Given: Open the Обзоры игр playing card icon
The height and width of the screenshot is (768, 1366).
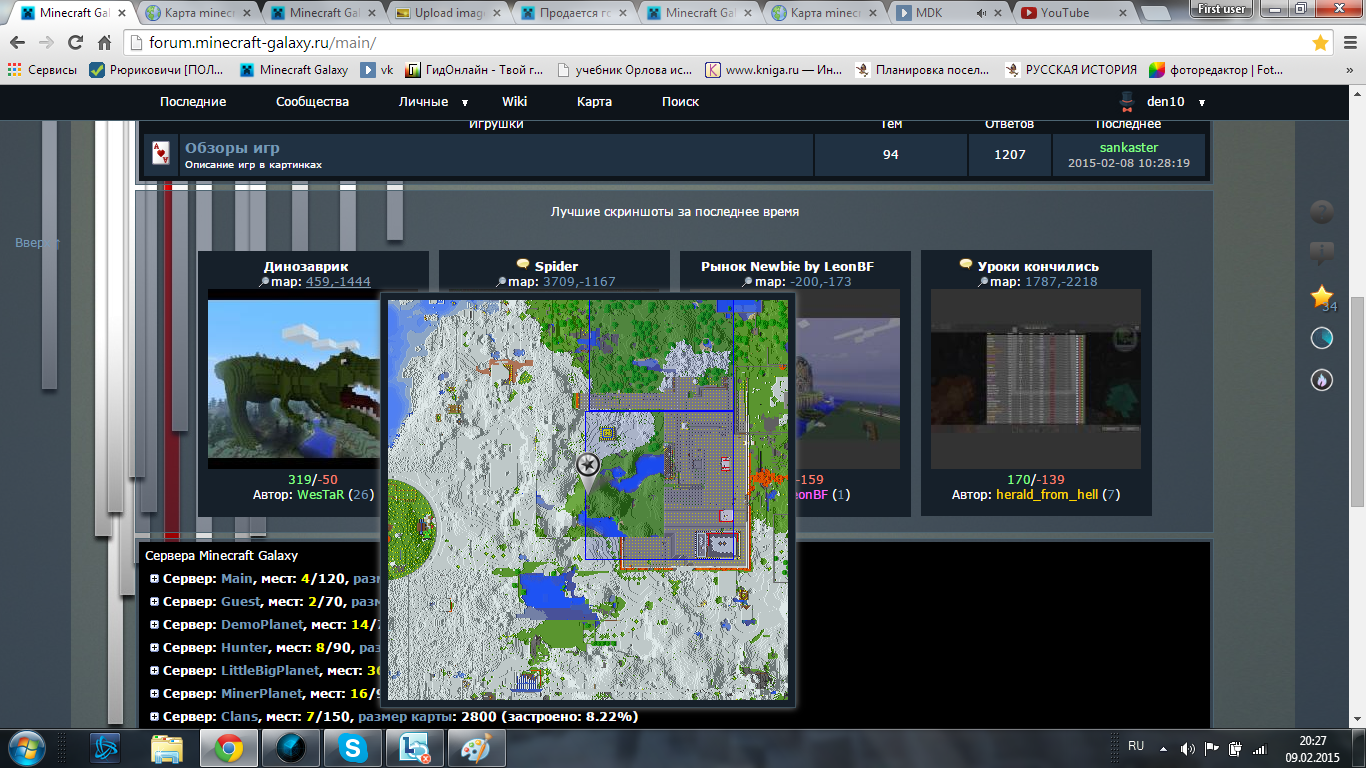Looking at the screenshot, I should (x=161, y=154).
